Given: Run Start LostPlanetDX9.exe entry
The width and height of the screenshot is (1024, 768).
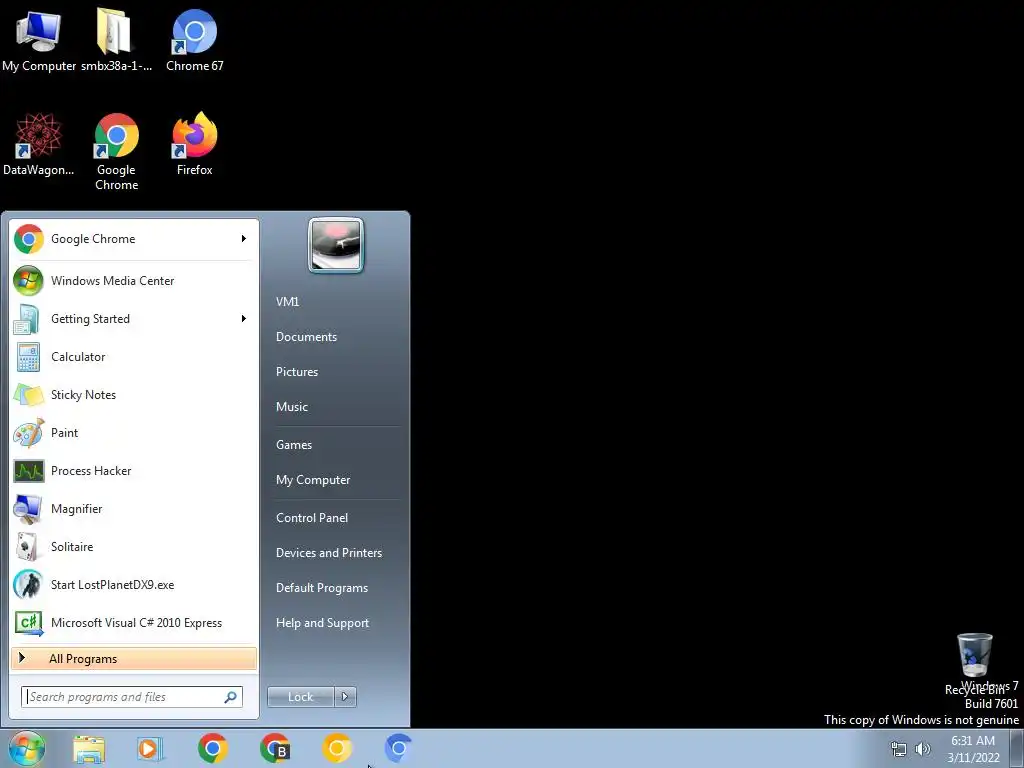Looking at the screenshot, I should tap(134, 584).
